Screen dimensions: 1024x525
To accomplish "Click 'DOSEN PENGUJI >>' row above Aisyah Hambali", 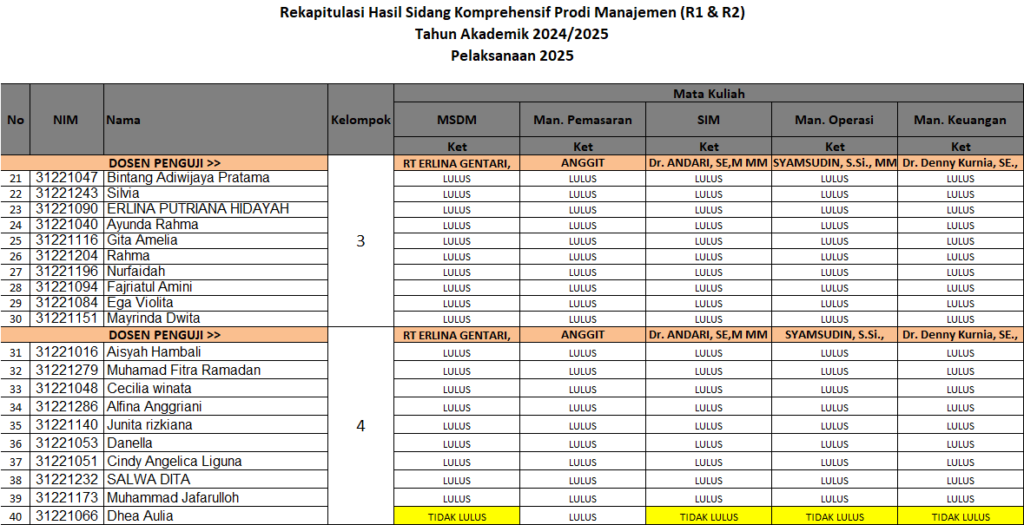I will click(x=164, y=335).
